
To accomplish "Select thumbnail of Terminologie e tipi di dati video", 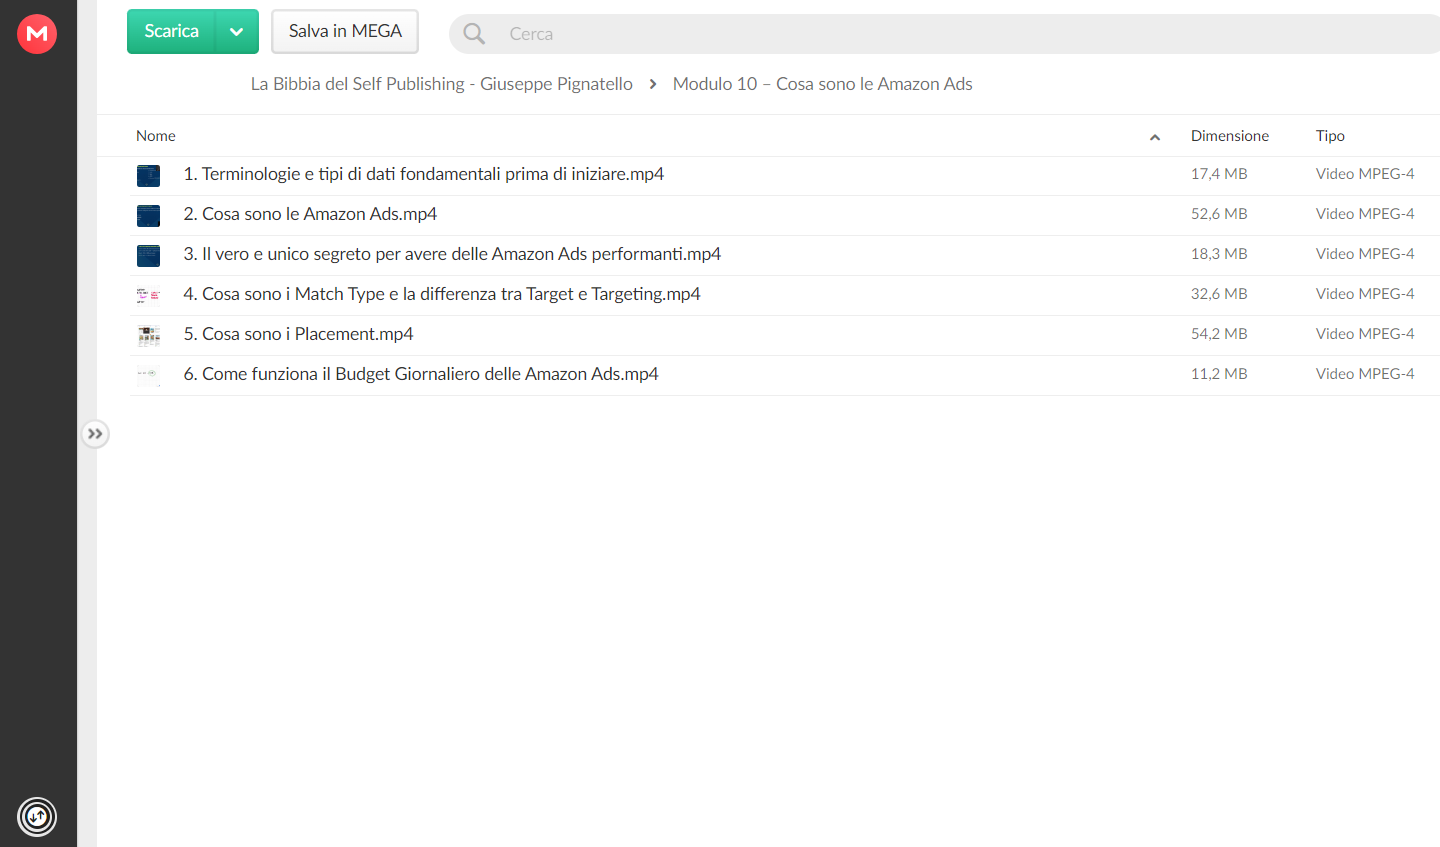I will coord(148,175).
